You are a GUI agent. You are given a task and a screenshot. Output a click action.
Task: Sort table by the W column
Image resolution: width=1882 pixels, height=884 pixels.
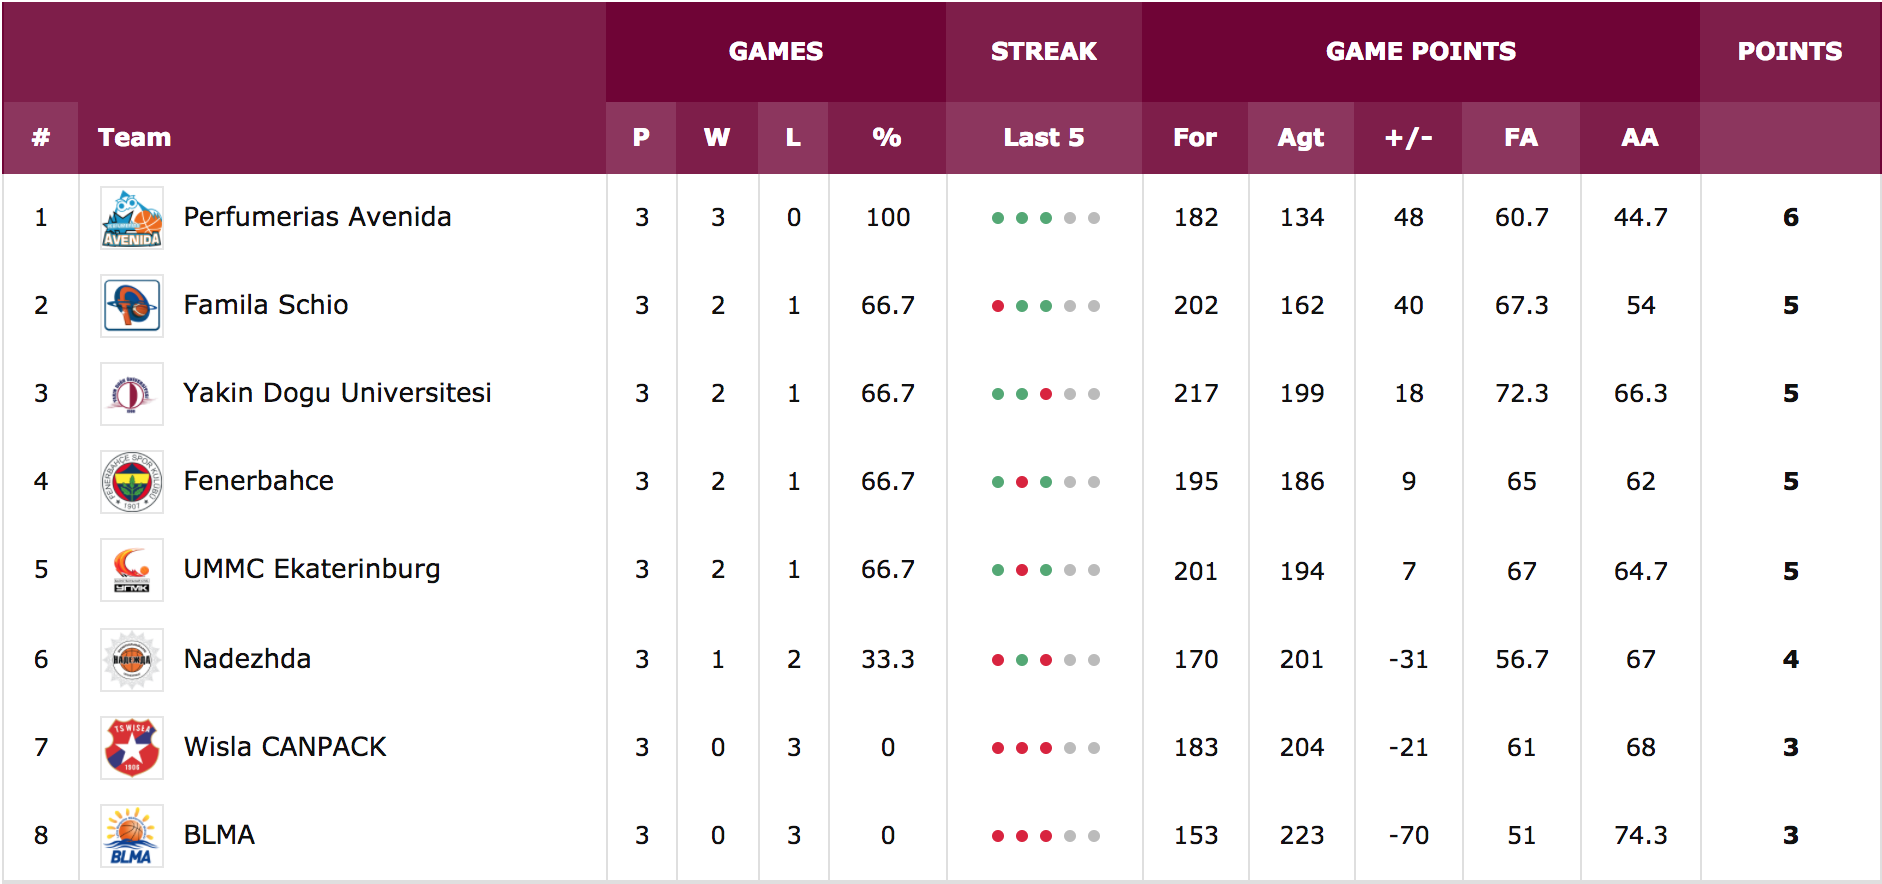pyautogui.click(x=717, y=137)
